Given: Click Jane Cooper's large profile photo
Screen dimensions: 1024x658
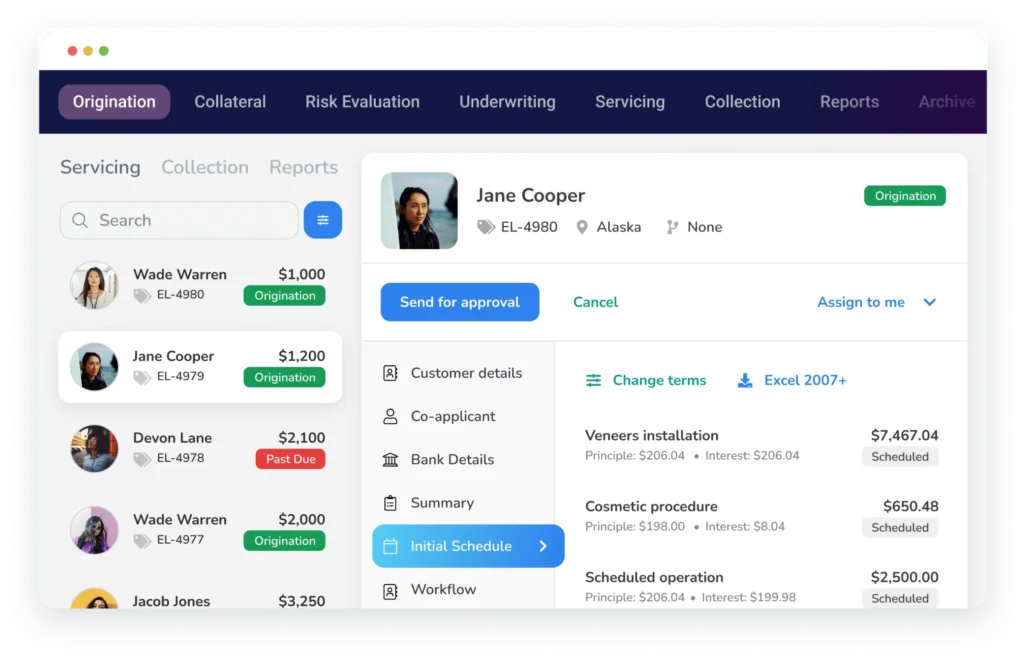Looking at the screenshot, I should point(419,211).
